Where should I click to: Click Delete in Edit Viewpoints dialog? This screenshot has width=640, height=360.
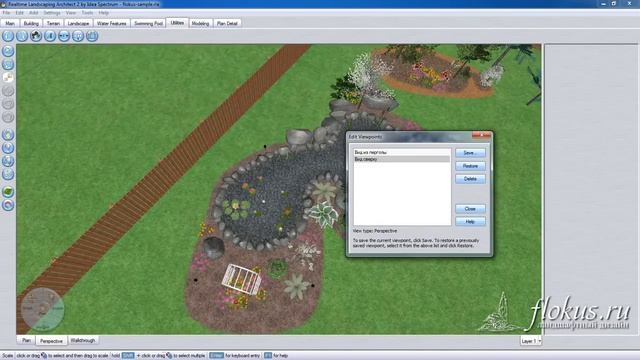tap(470, 179)
